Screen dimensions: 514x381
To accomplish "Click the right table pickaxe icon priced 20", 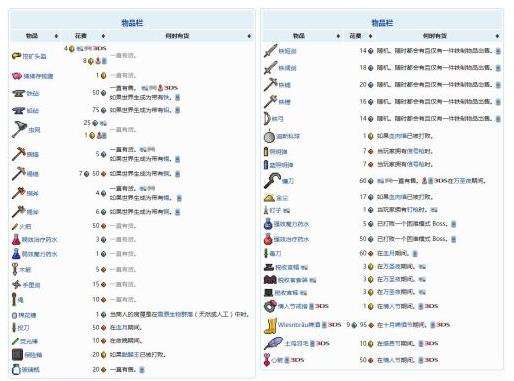I will [270, 84].
